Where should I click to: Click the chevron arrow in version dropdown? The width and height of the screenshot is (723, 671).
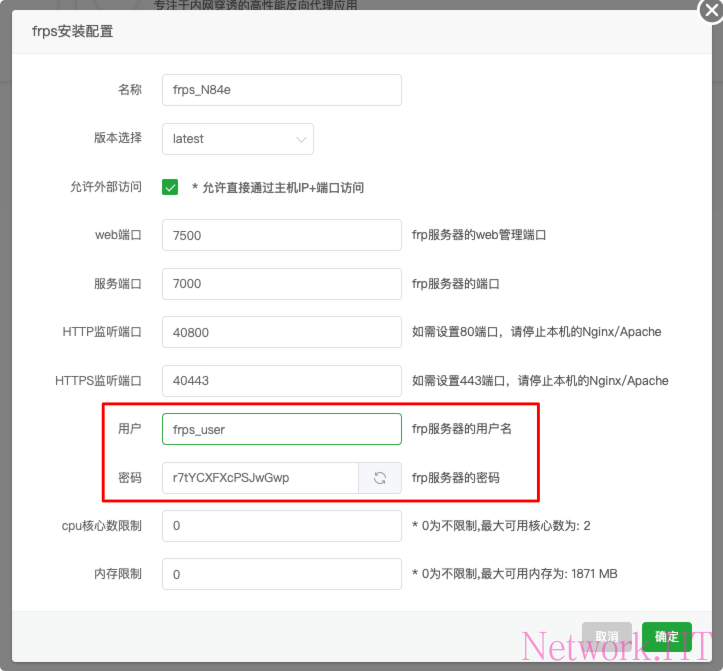[301, 140]
